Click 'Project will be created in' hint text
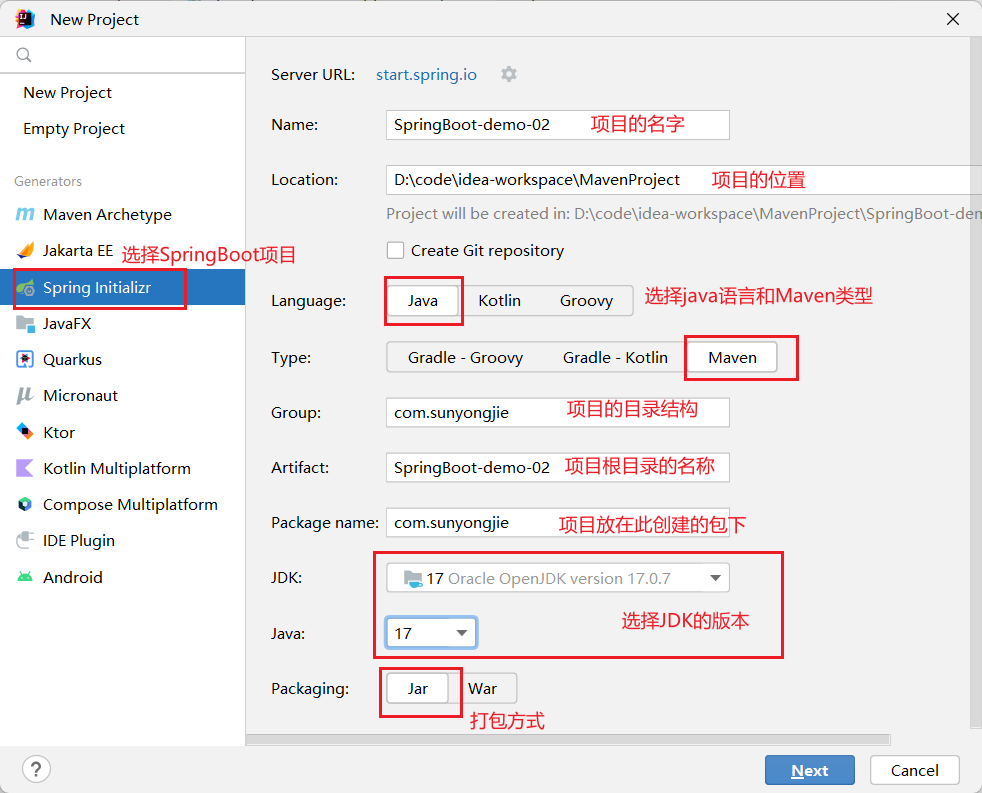The height and width of the screenshot is (793, 982). pyautogui.click(x=684, y=214)
